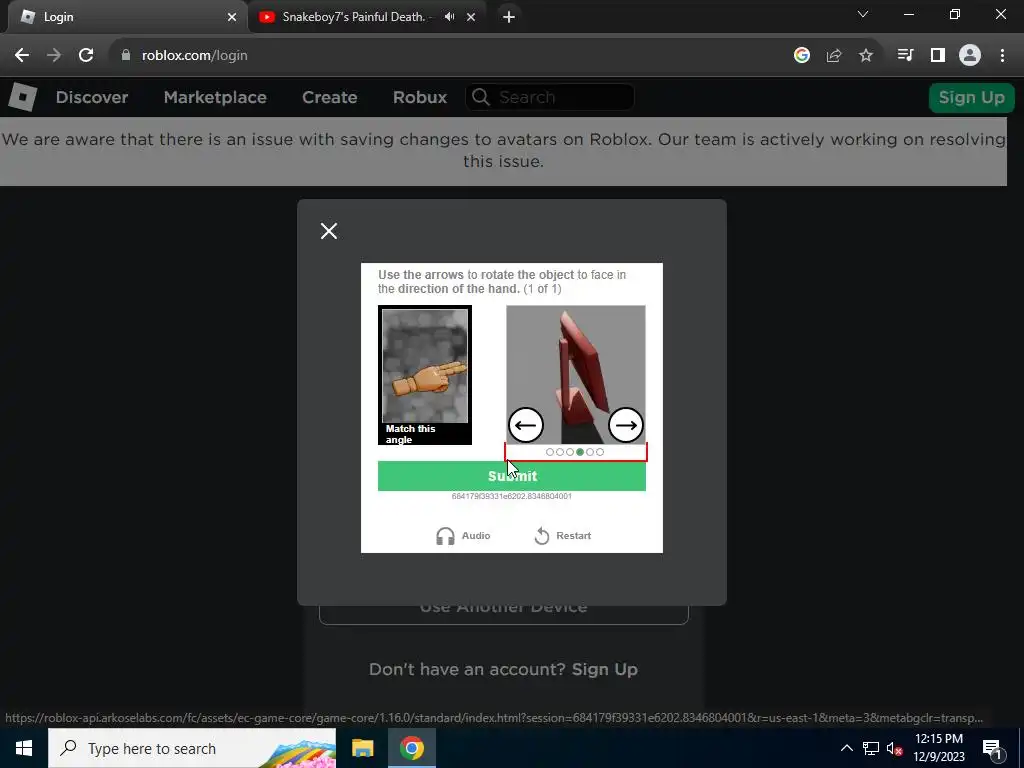This screenshot has height=768, width=1024.
Task: Open the Marketplace page
Action: click(215, 97)
